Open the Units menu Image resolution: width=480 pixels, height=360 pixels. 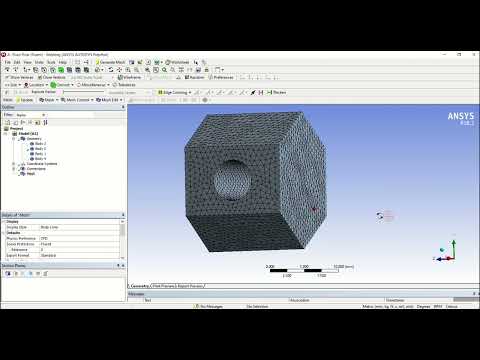tap(39, 62)
